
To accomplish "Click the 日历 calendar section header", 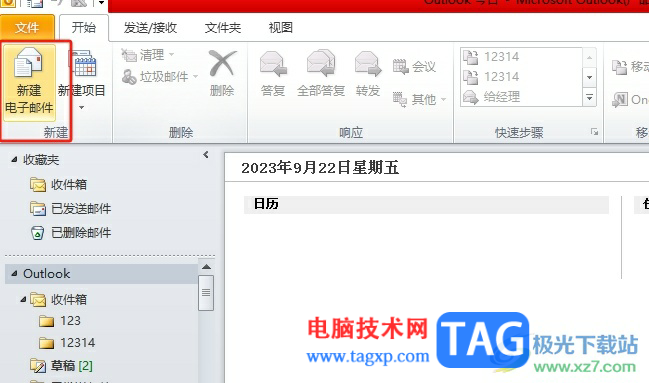I will [x=426, y=204].
